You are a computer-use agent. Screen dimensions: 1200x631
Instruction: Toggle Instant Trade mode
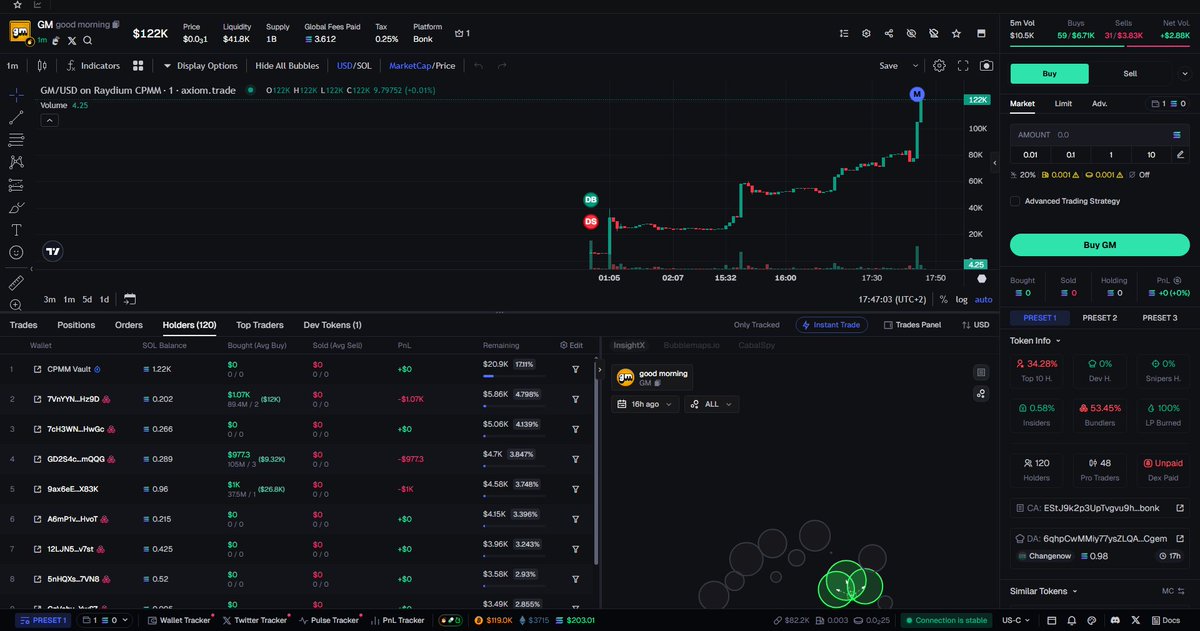tap(832, 325)
